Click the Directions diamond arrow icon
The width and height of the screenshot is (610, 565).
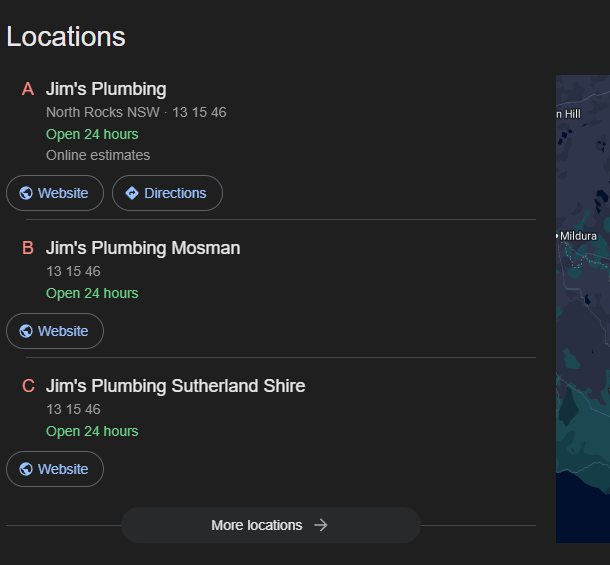[132, 193]
